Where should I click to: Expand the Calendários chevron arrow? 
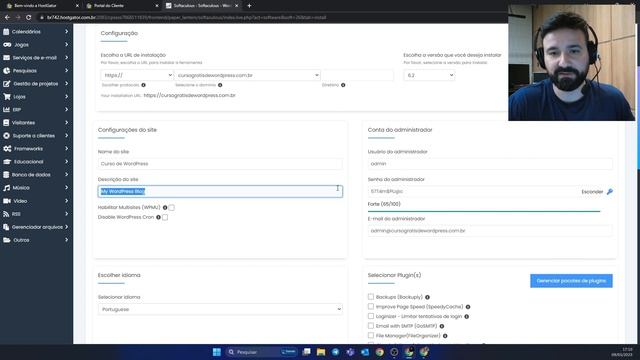click(67, 31)
